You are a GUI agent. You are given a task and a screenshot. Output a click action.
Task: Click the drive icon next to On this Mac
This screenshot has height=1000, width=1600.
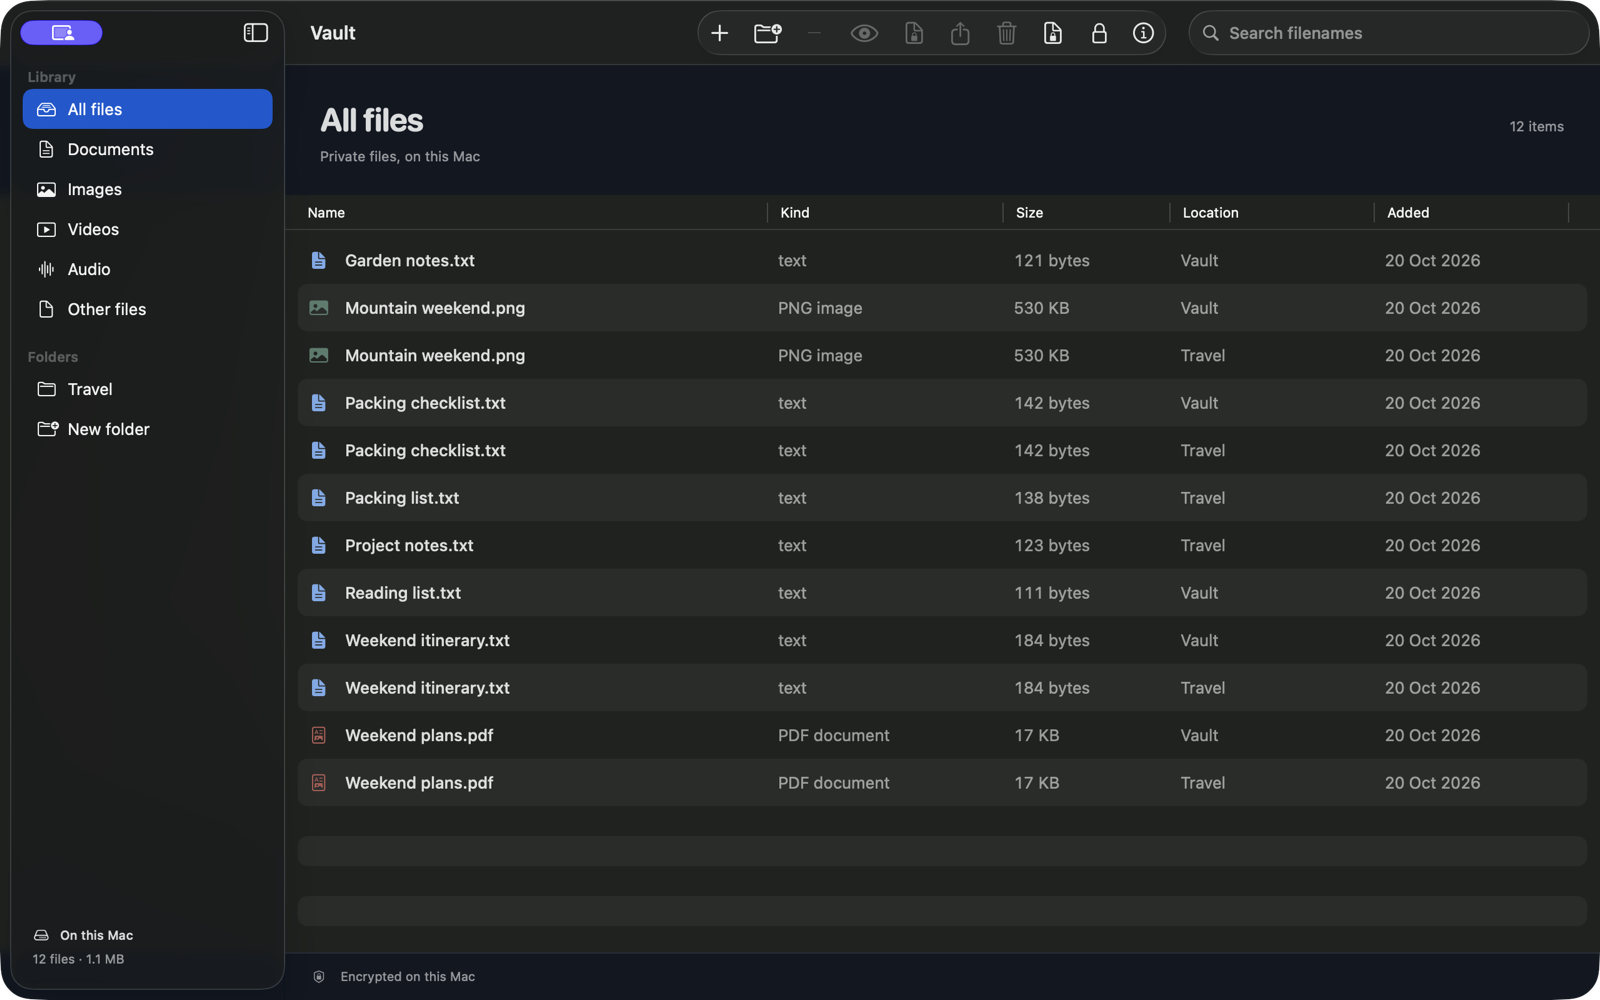point(41,935)
